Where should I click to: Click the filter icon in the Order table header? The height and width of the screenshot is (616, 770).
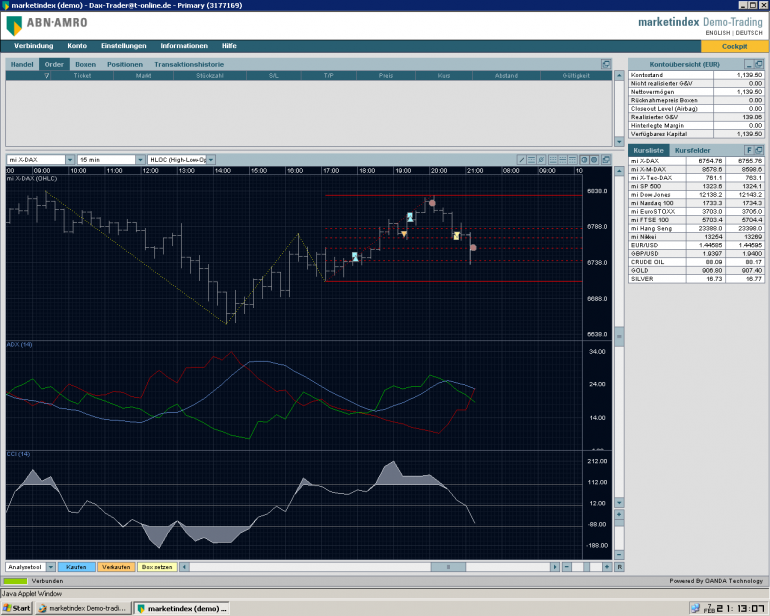[x=46, y=75]
